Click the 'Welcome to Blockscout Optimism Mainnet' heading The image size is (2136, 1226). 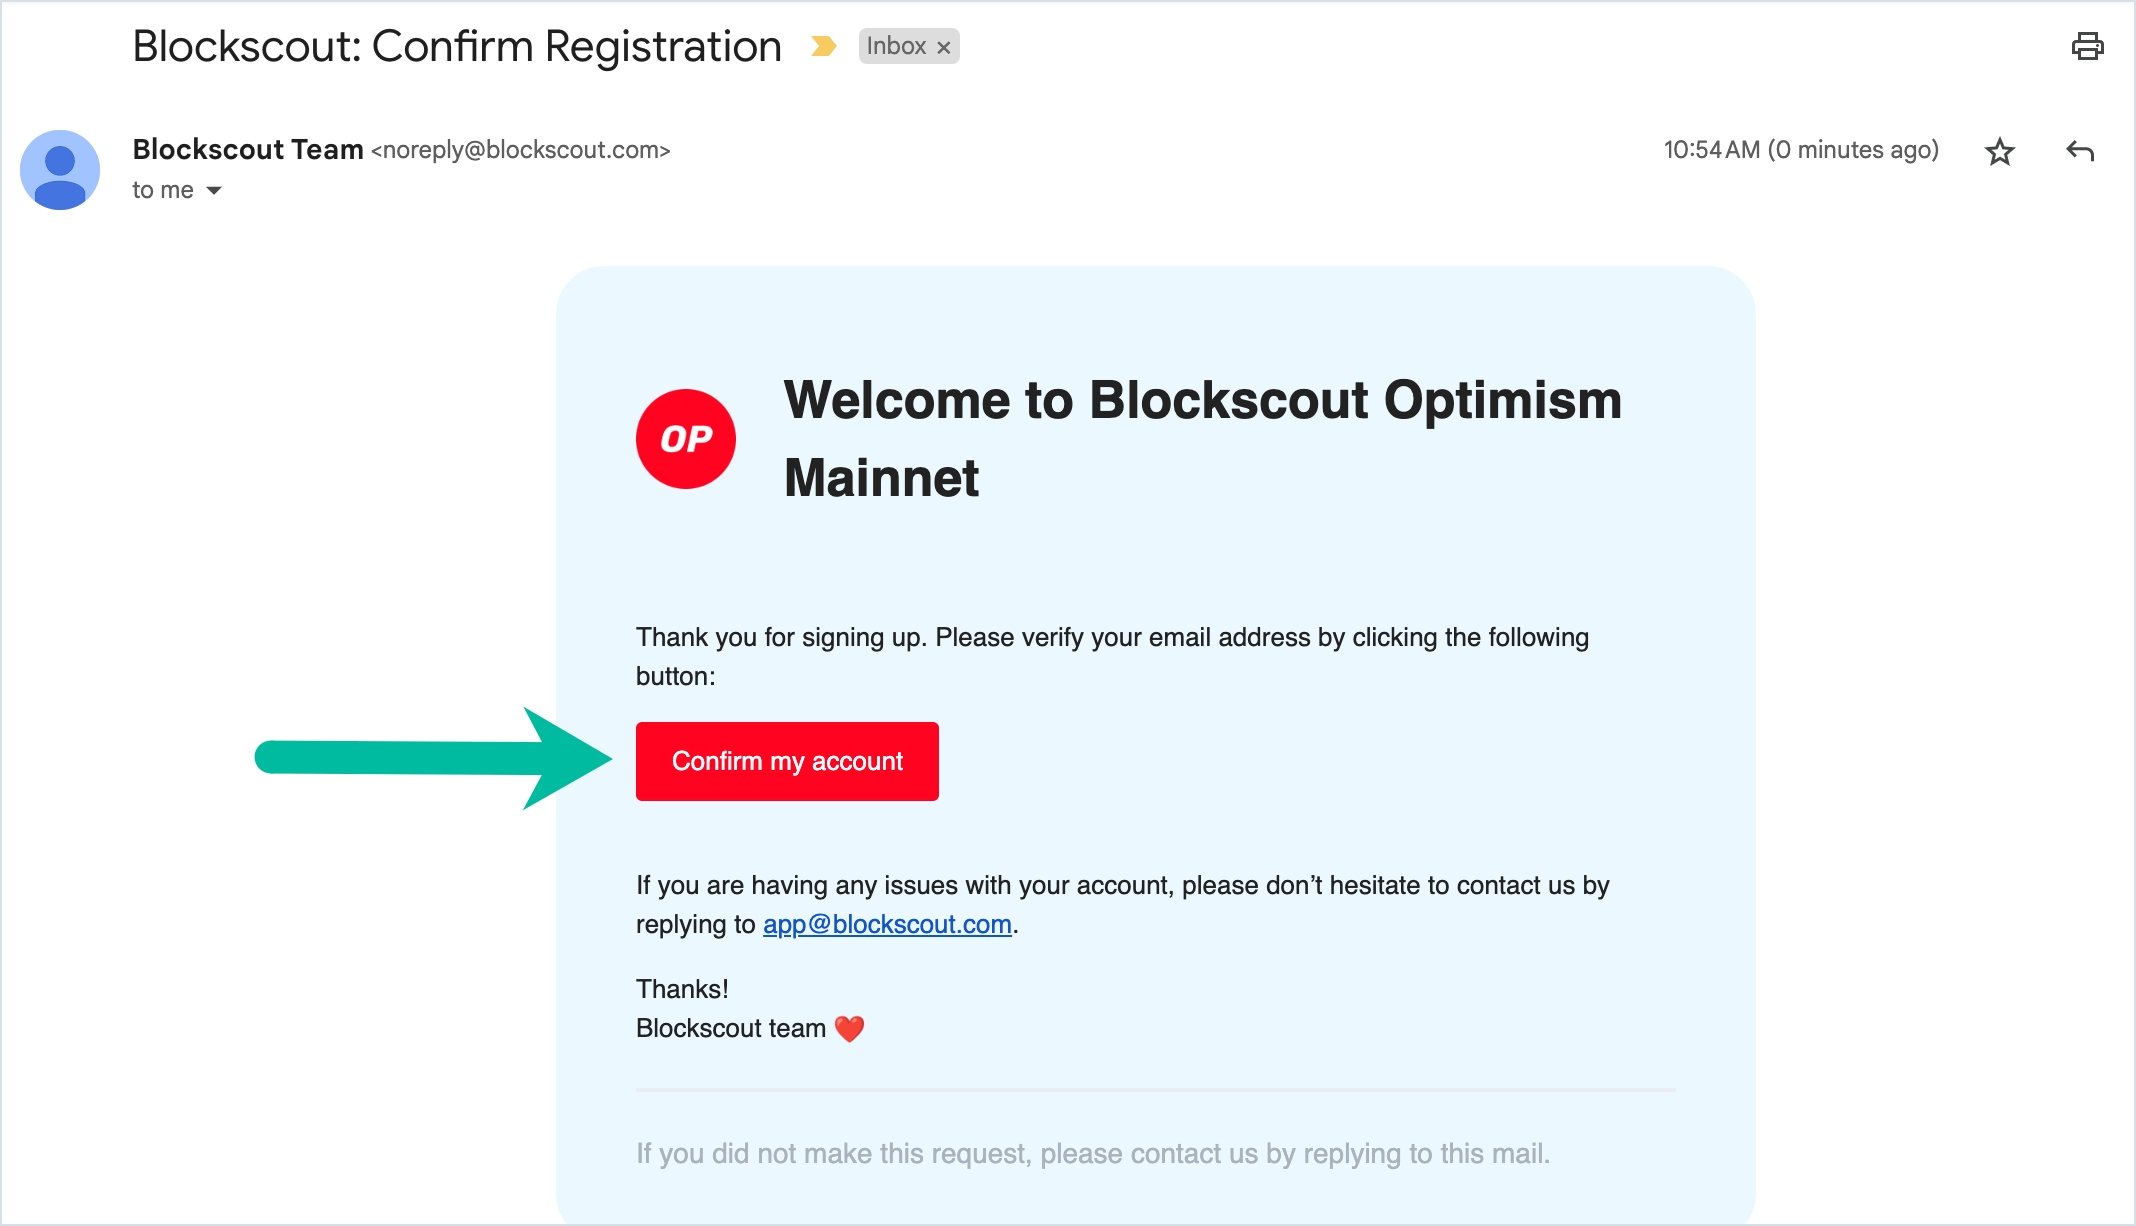point(1202,438)
